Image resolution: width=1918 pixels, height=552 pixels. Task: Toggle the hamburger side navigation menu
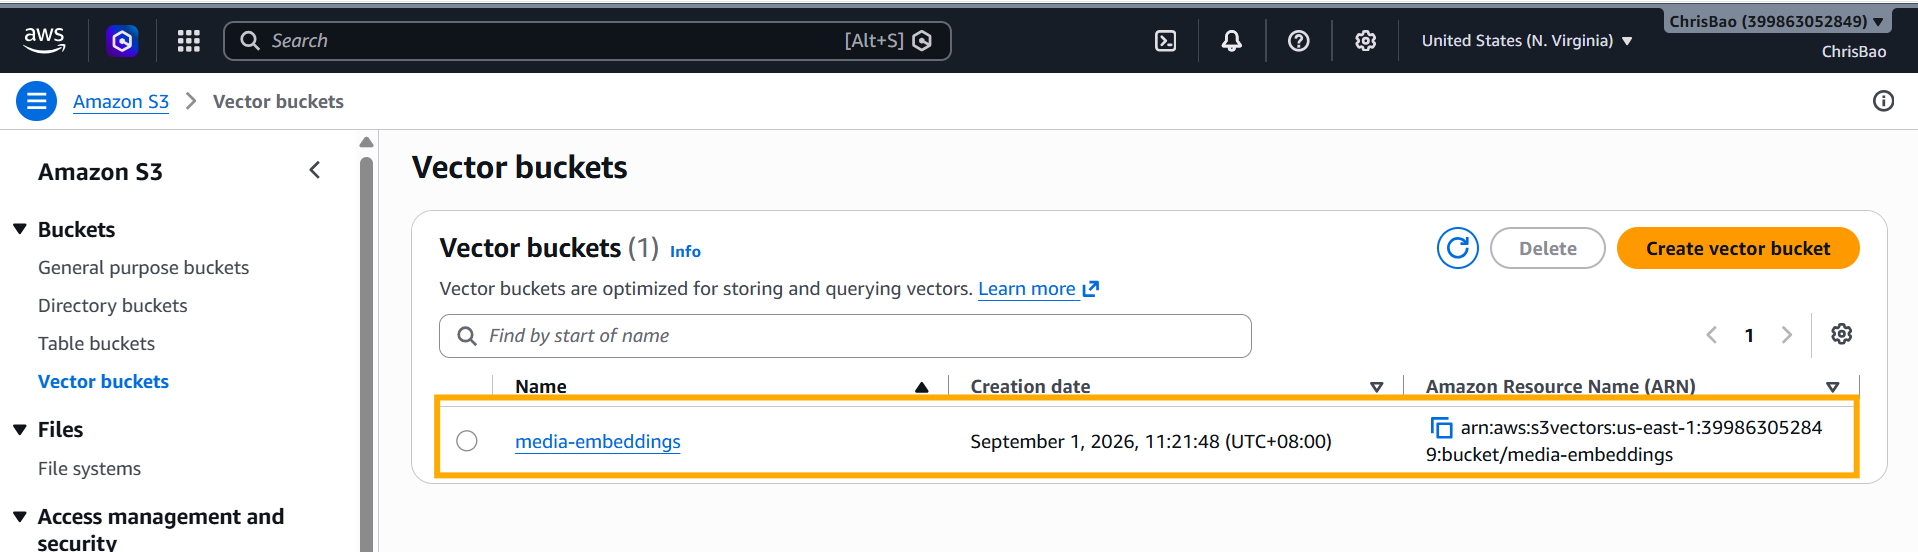point(37,101)
